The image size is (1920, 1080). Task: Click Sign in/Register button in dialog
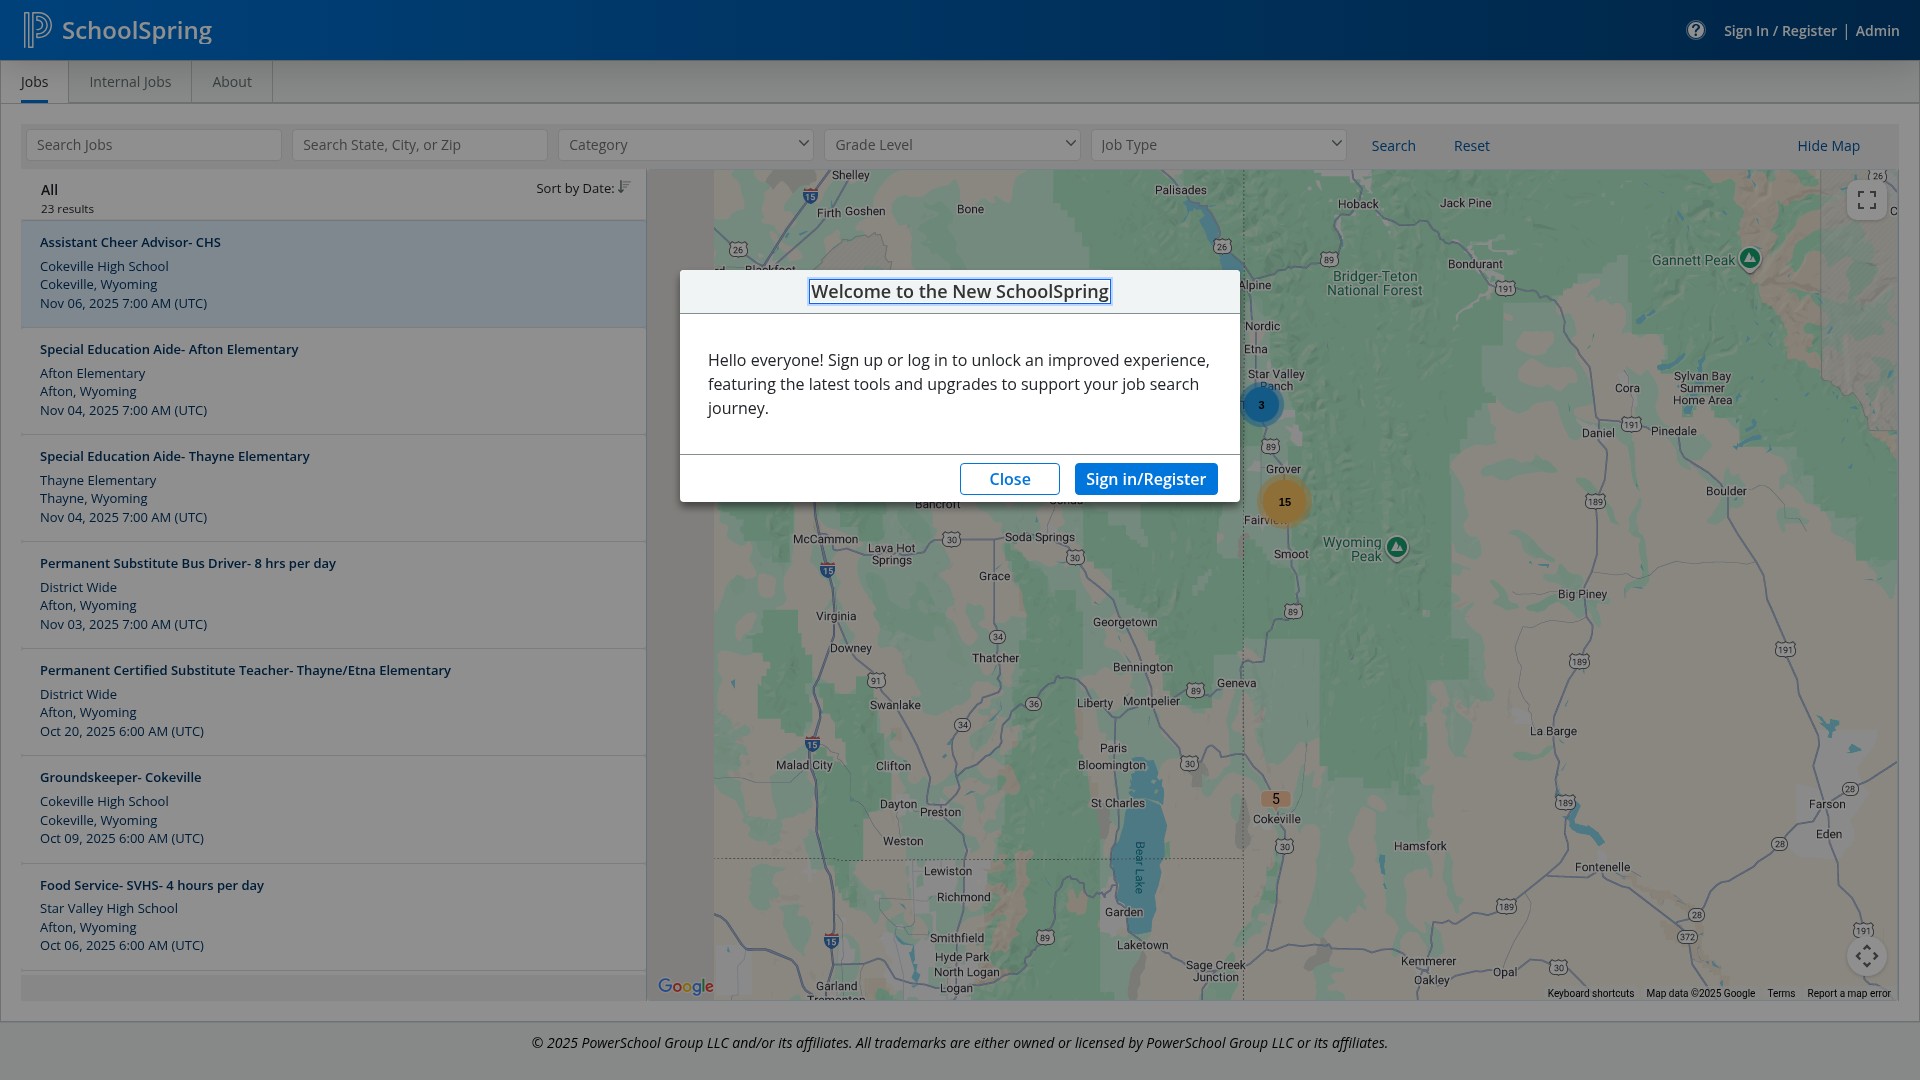[1146, 479]
